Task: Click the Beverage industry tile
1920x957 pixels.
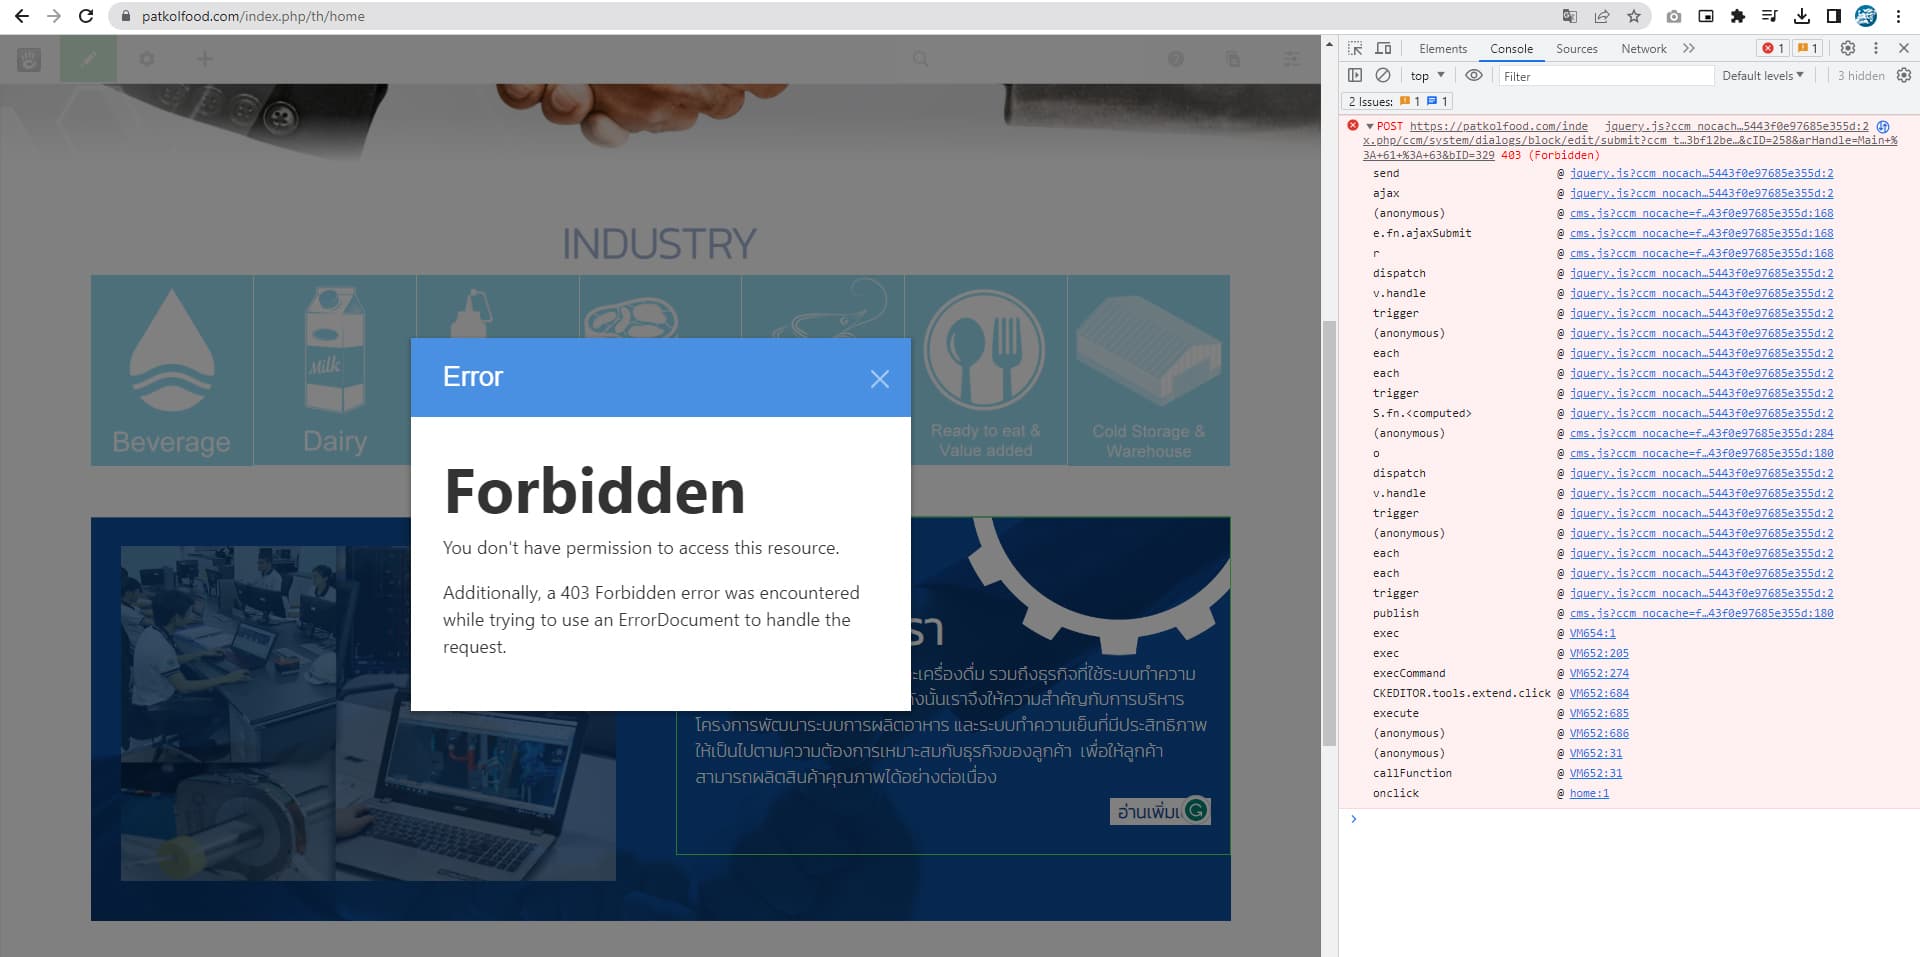Action: [x=171, y=370]
